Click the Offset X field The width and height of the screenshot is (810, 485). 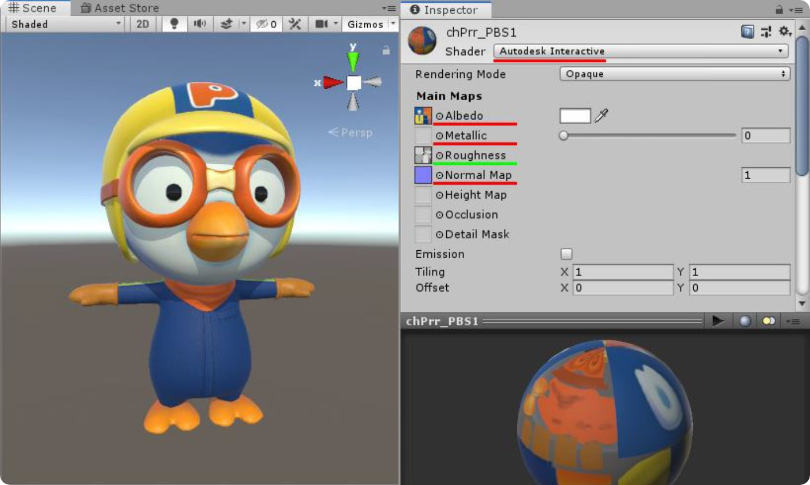tap(622, 288)
